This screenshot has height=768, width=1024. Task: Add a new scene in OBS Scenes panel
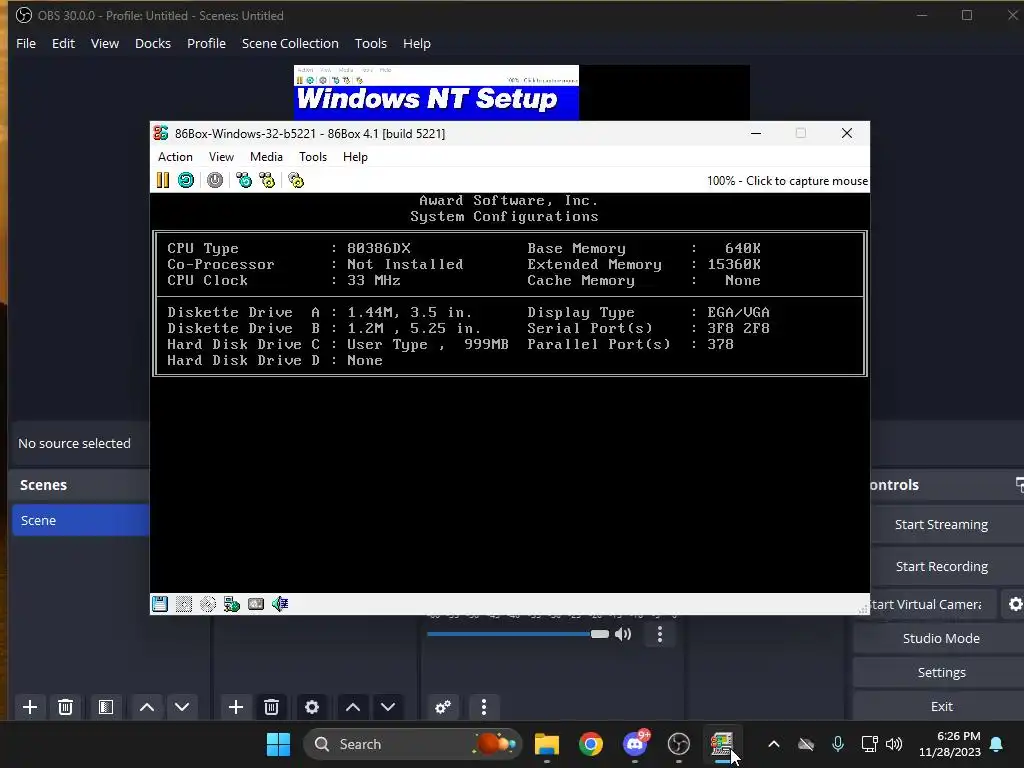[x=30, y=707]
